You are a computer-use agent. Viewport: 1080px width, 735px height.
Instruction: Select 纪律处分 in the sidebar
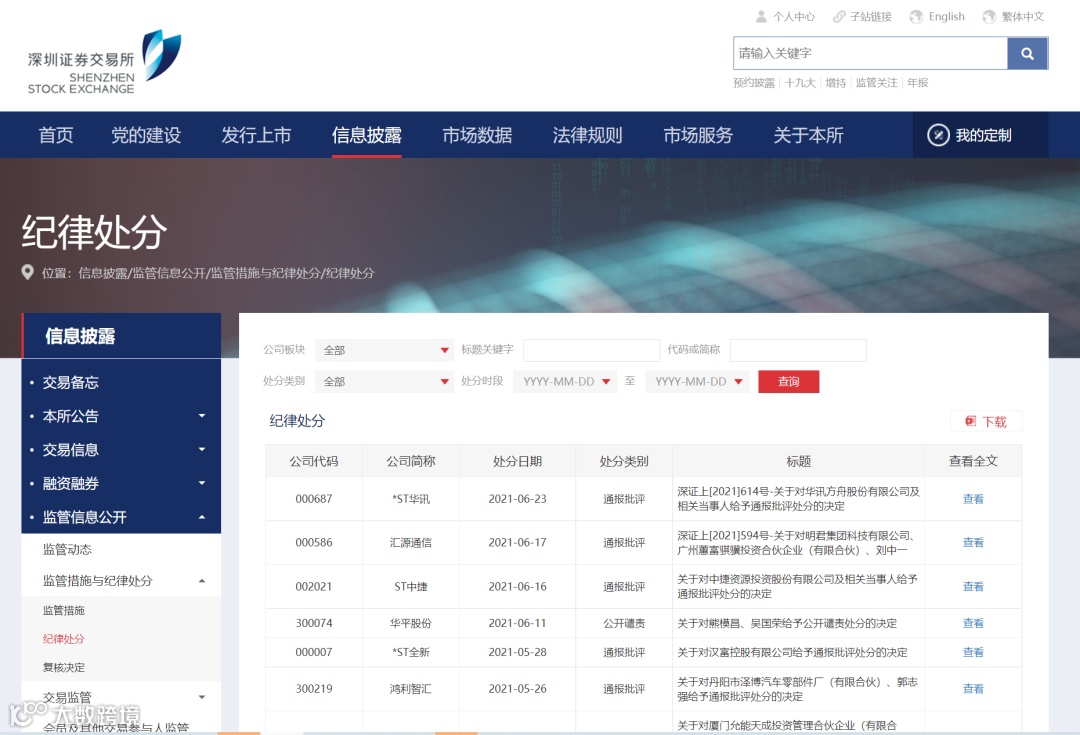point(63,639)
